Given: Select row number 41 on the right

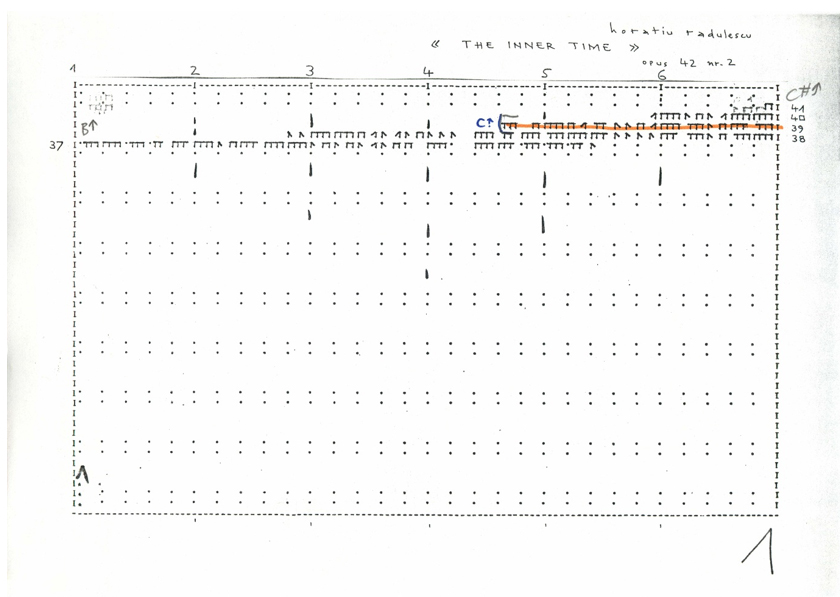Looking at the screenshot, I should [x=797, y=108].
